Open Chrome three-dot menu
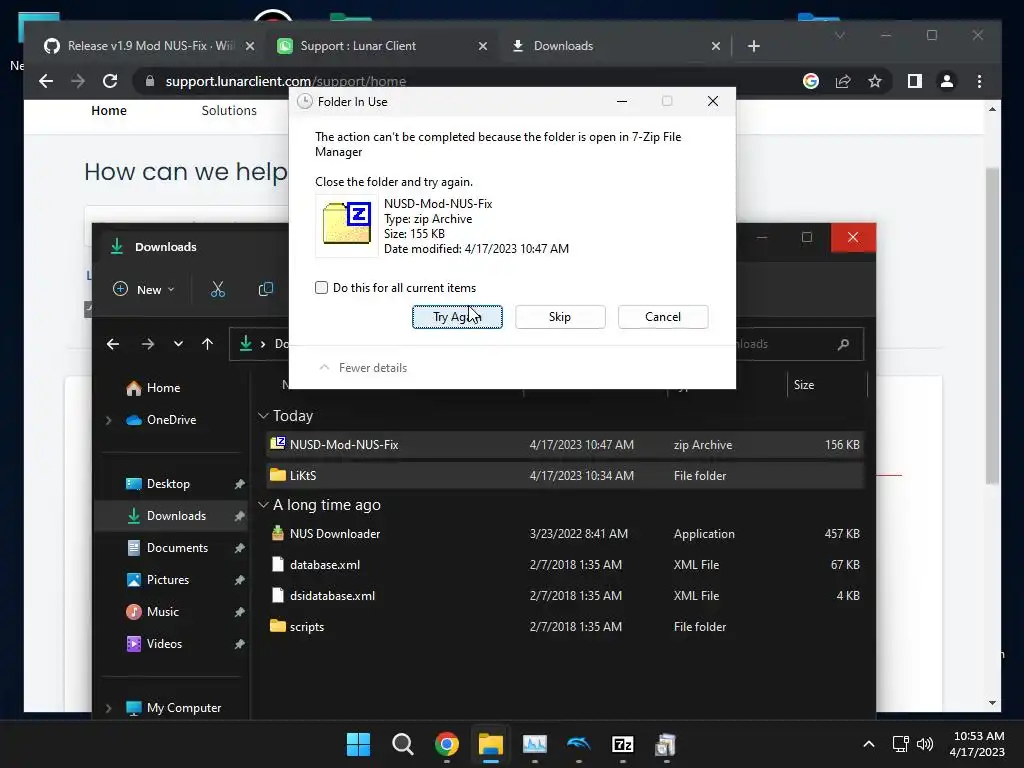 coord(979,81)
